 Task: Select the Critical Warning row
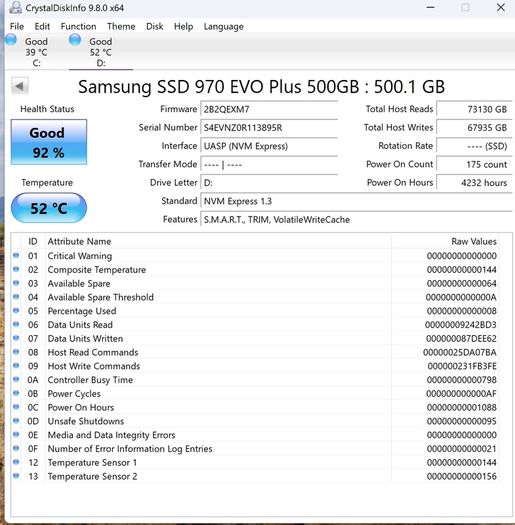255,256
